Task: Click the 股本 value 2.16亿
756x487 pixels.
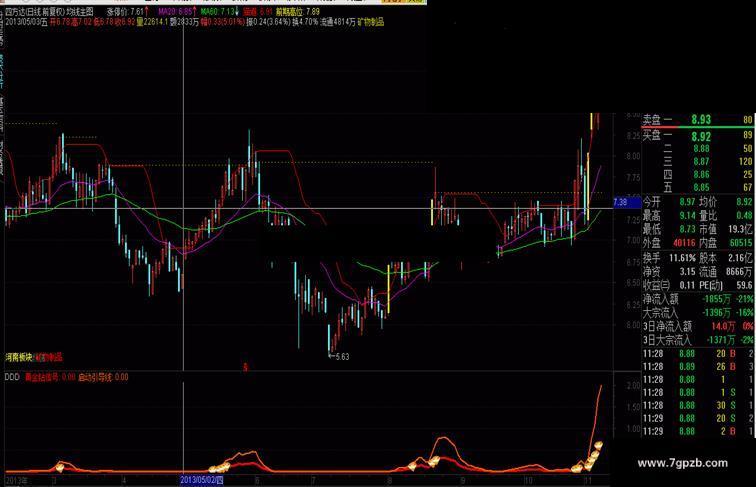Action: 741,258
